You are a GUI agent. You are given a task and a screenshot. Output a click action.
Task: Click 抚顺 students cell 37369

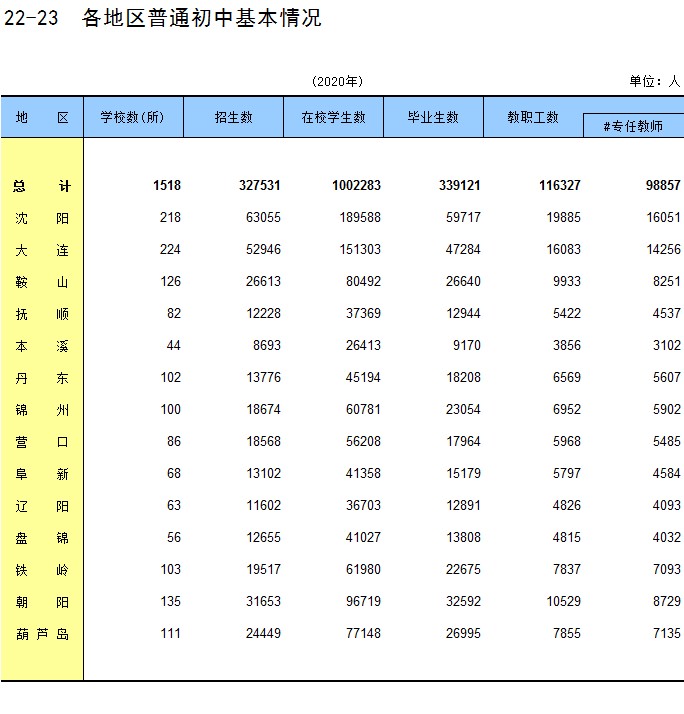coord(363,313)
